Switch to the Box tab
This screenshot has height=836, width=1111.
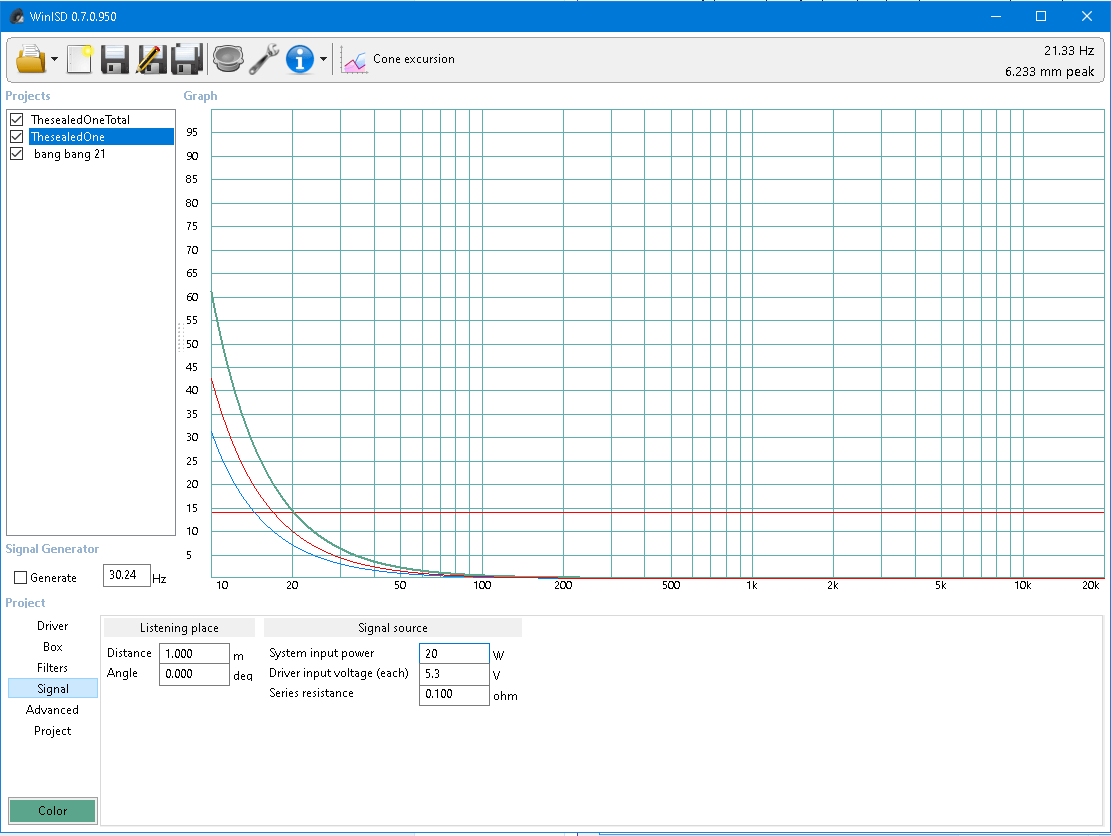[52, 647]
